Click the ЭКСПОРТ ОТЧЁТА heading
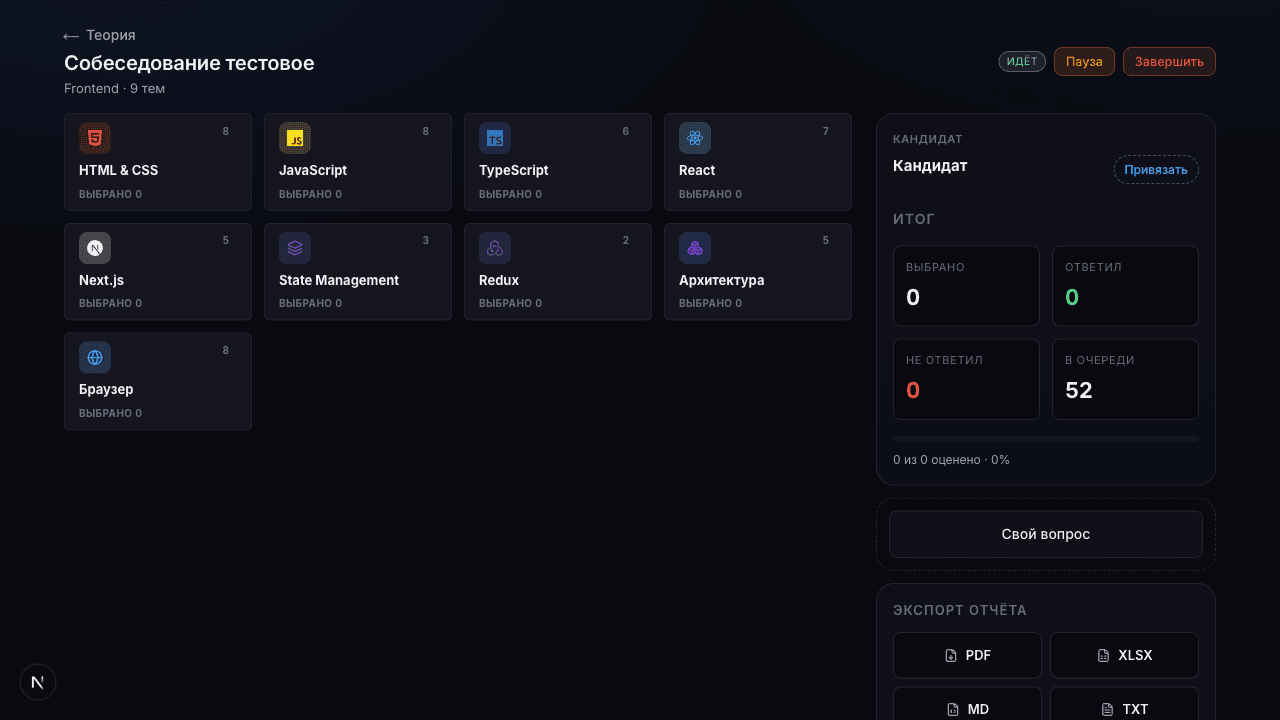The height and width of the screenshot is (720, 1280). [x=960, y=610]
